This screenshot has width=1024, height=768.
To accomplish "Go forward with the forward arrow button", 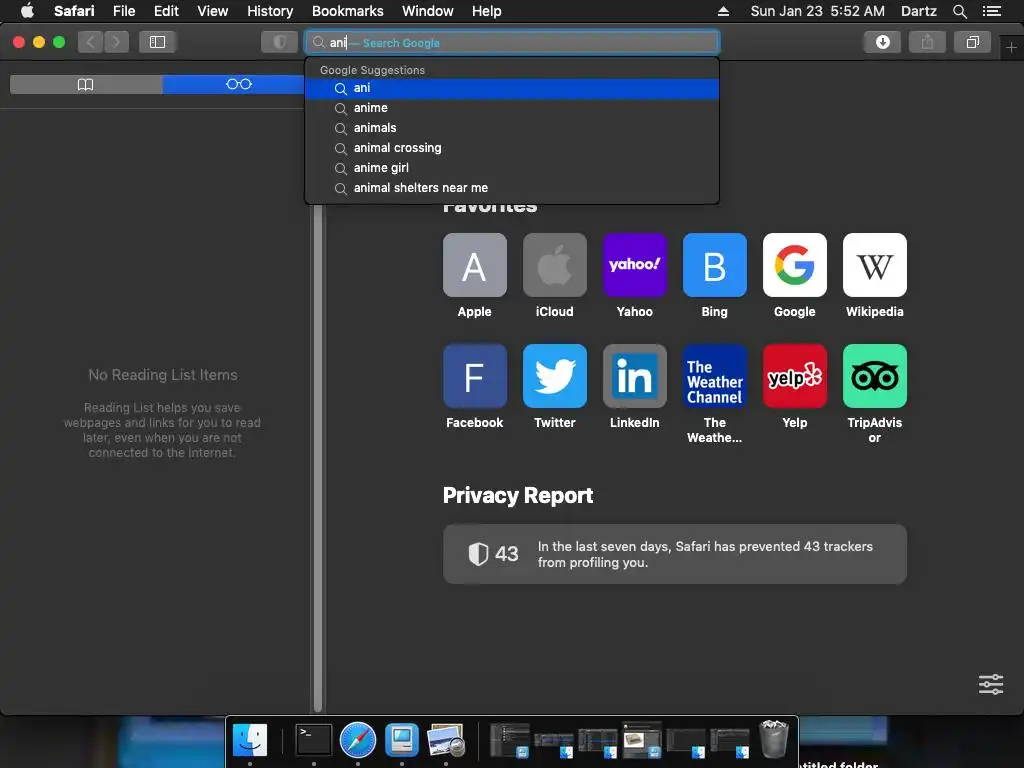I will tap(116, 42).
